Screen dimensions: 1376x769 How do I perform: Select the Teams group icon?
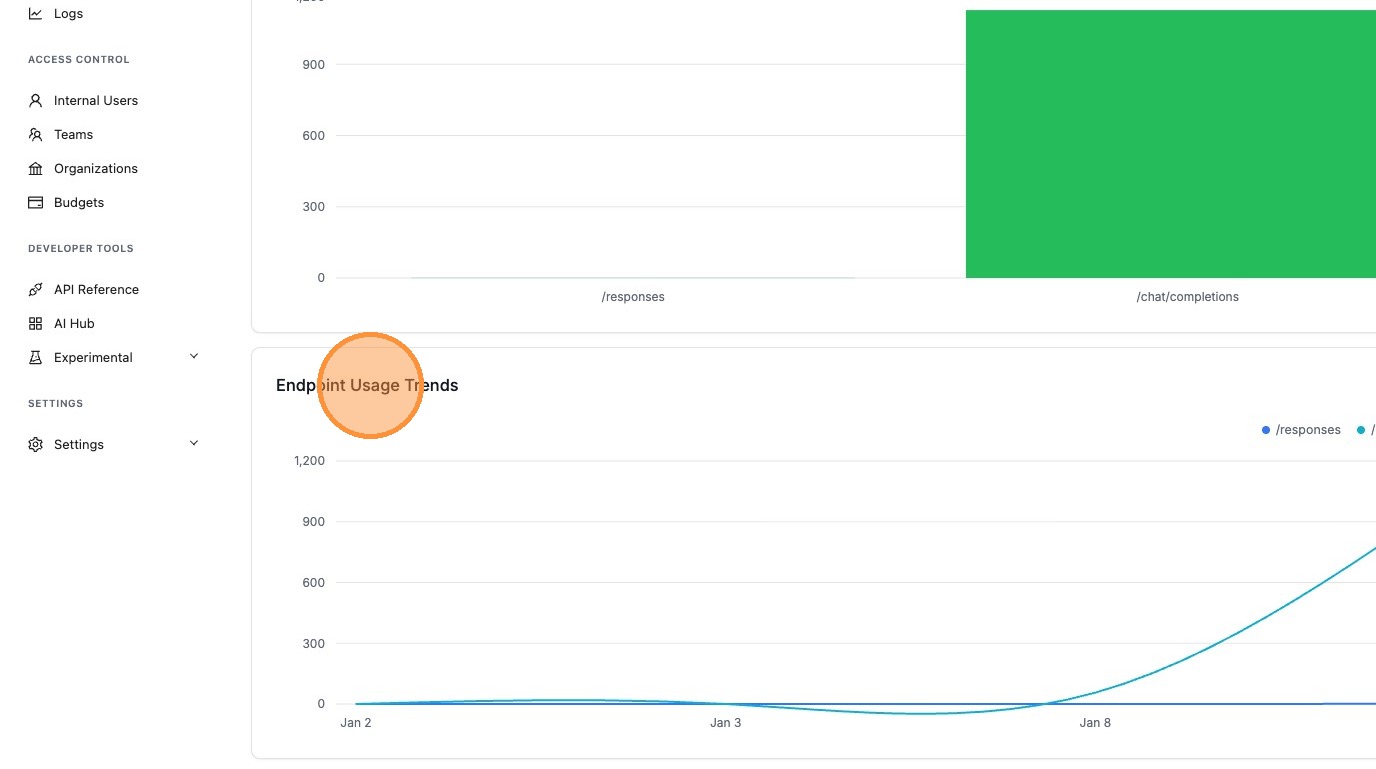[x=36, y=135]
